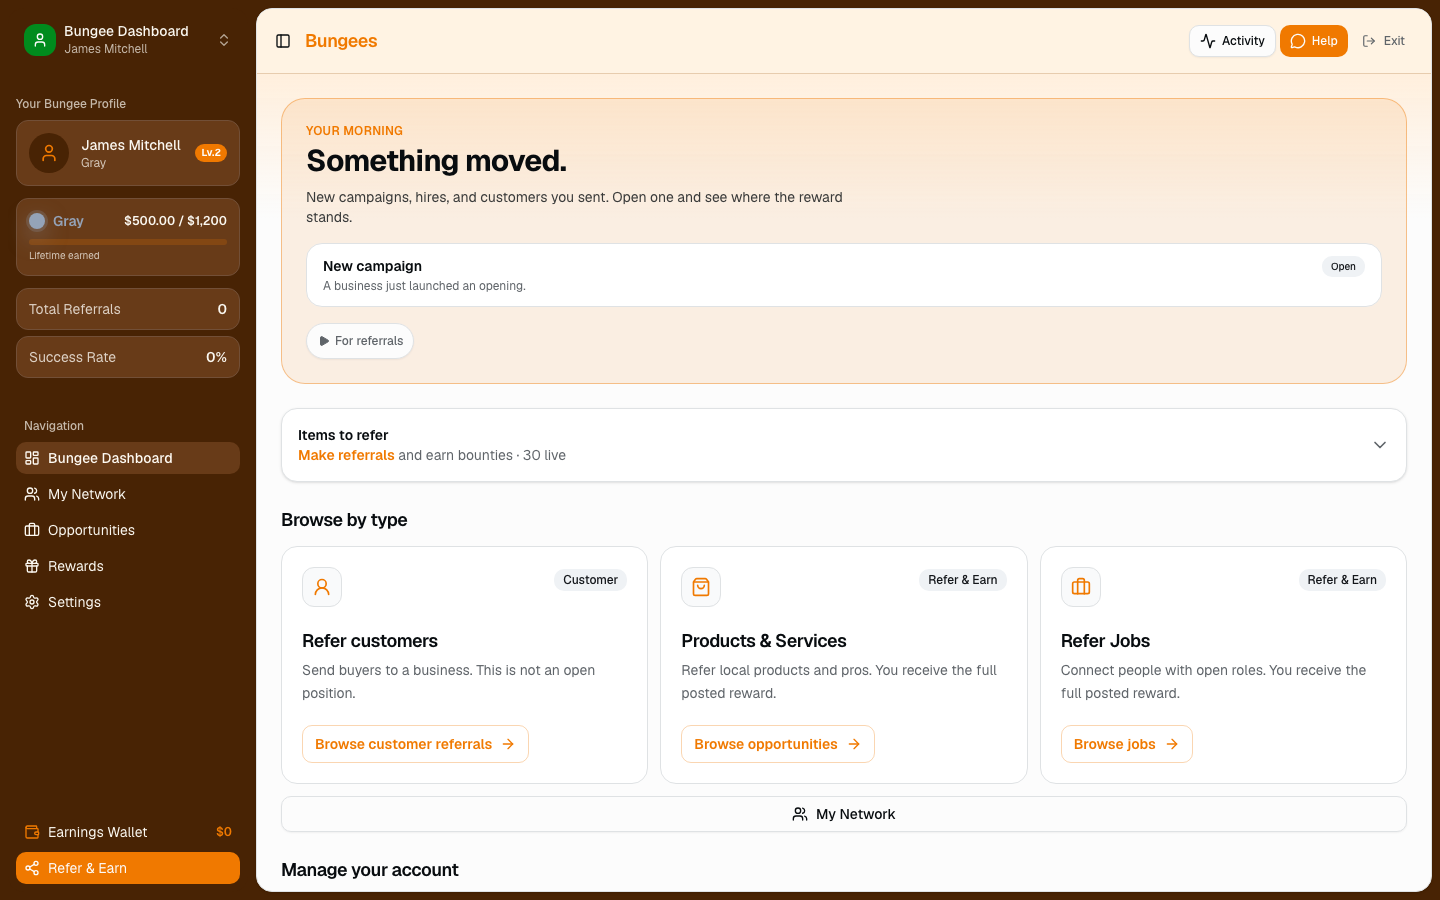
Task: Click the Refer Jobs briefcase icon
Action: coord(1081,587)
